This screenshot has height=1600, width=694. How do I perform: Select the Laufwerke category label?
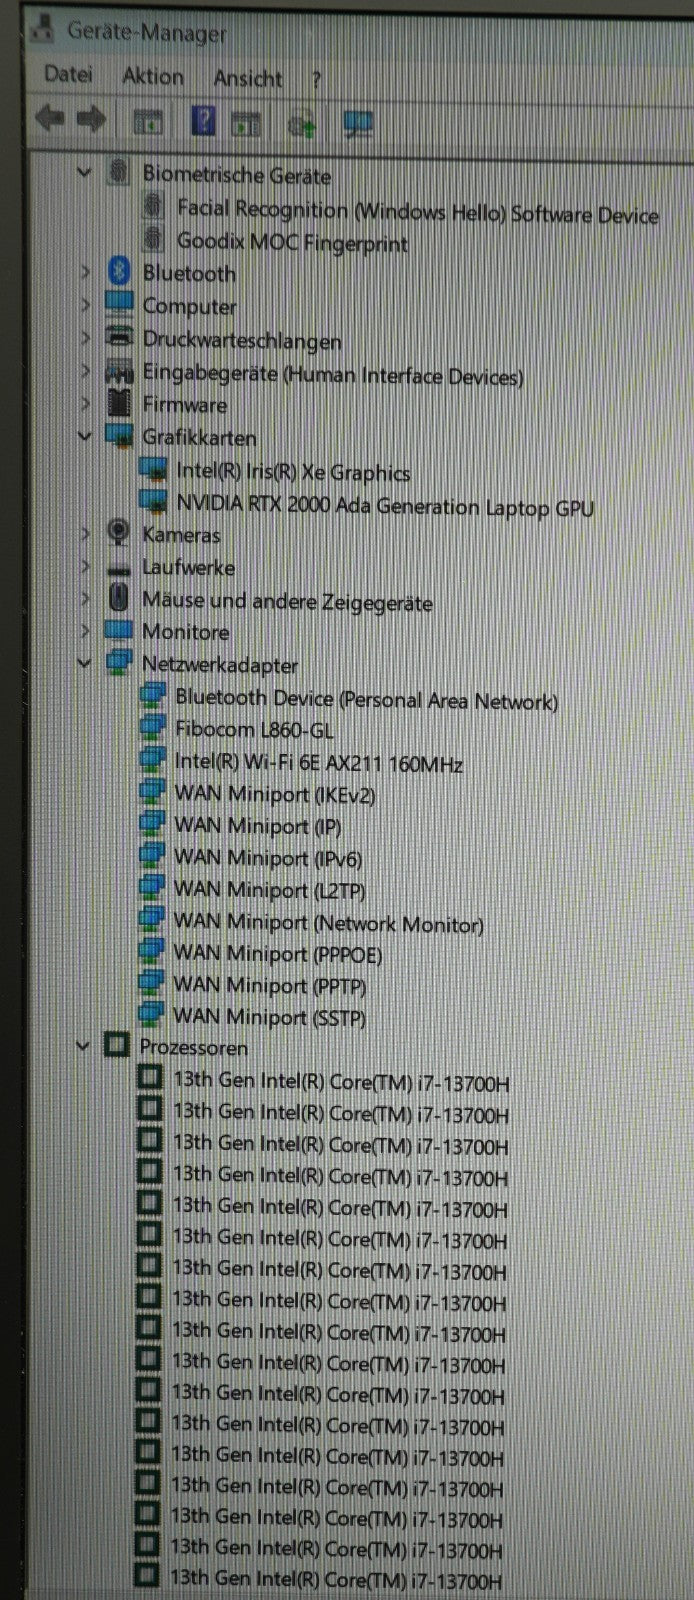188,567
